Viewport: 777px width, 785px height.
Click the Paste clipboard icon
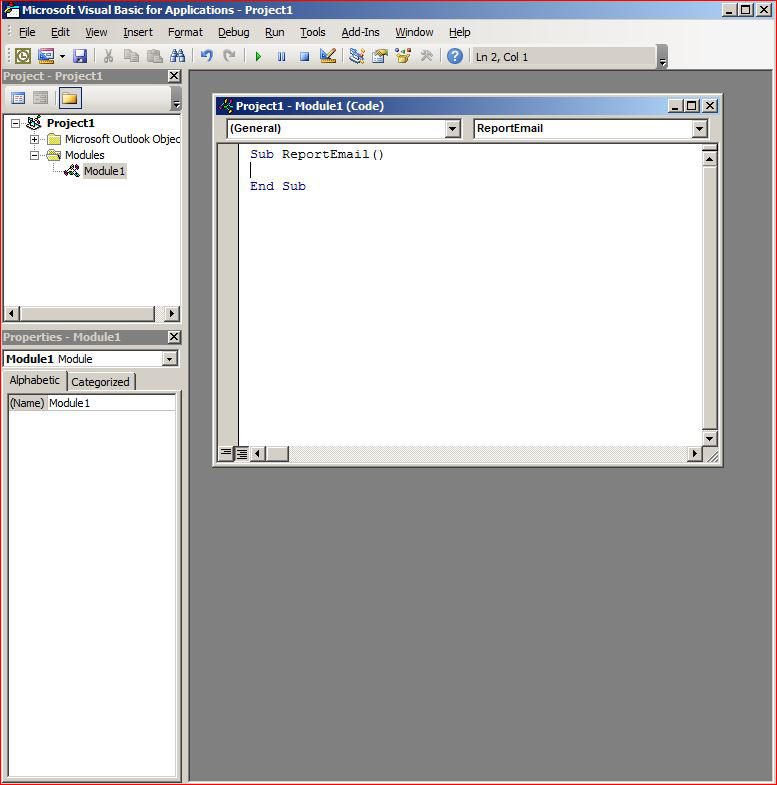click(x=154, y=56)
